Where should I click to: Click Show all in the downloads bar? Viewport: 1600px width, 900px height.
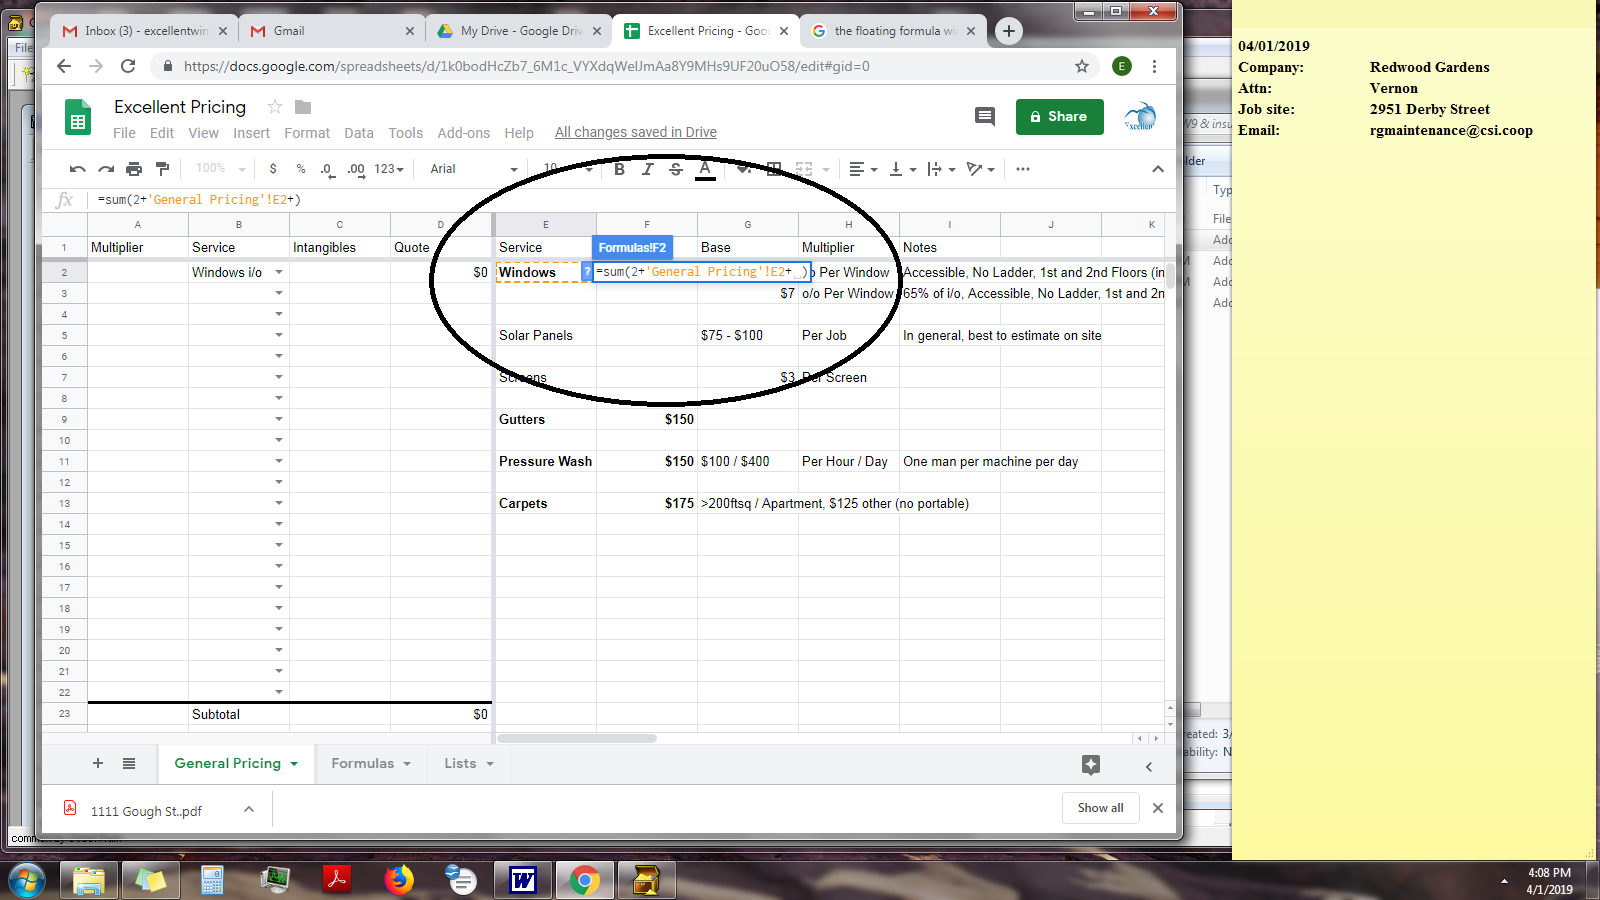[1100, 808]
